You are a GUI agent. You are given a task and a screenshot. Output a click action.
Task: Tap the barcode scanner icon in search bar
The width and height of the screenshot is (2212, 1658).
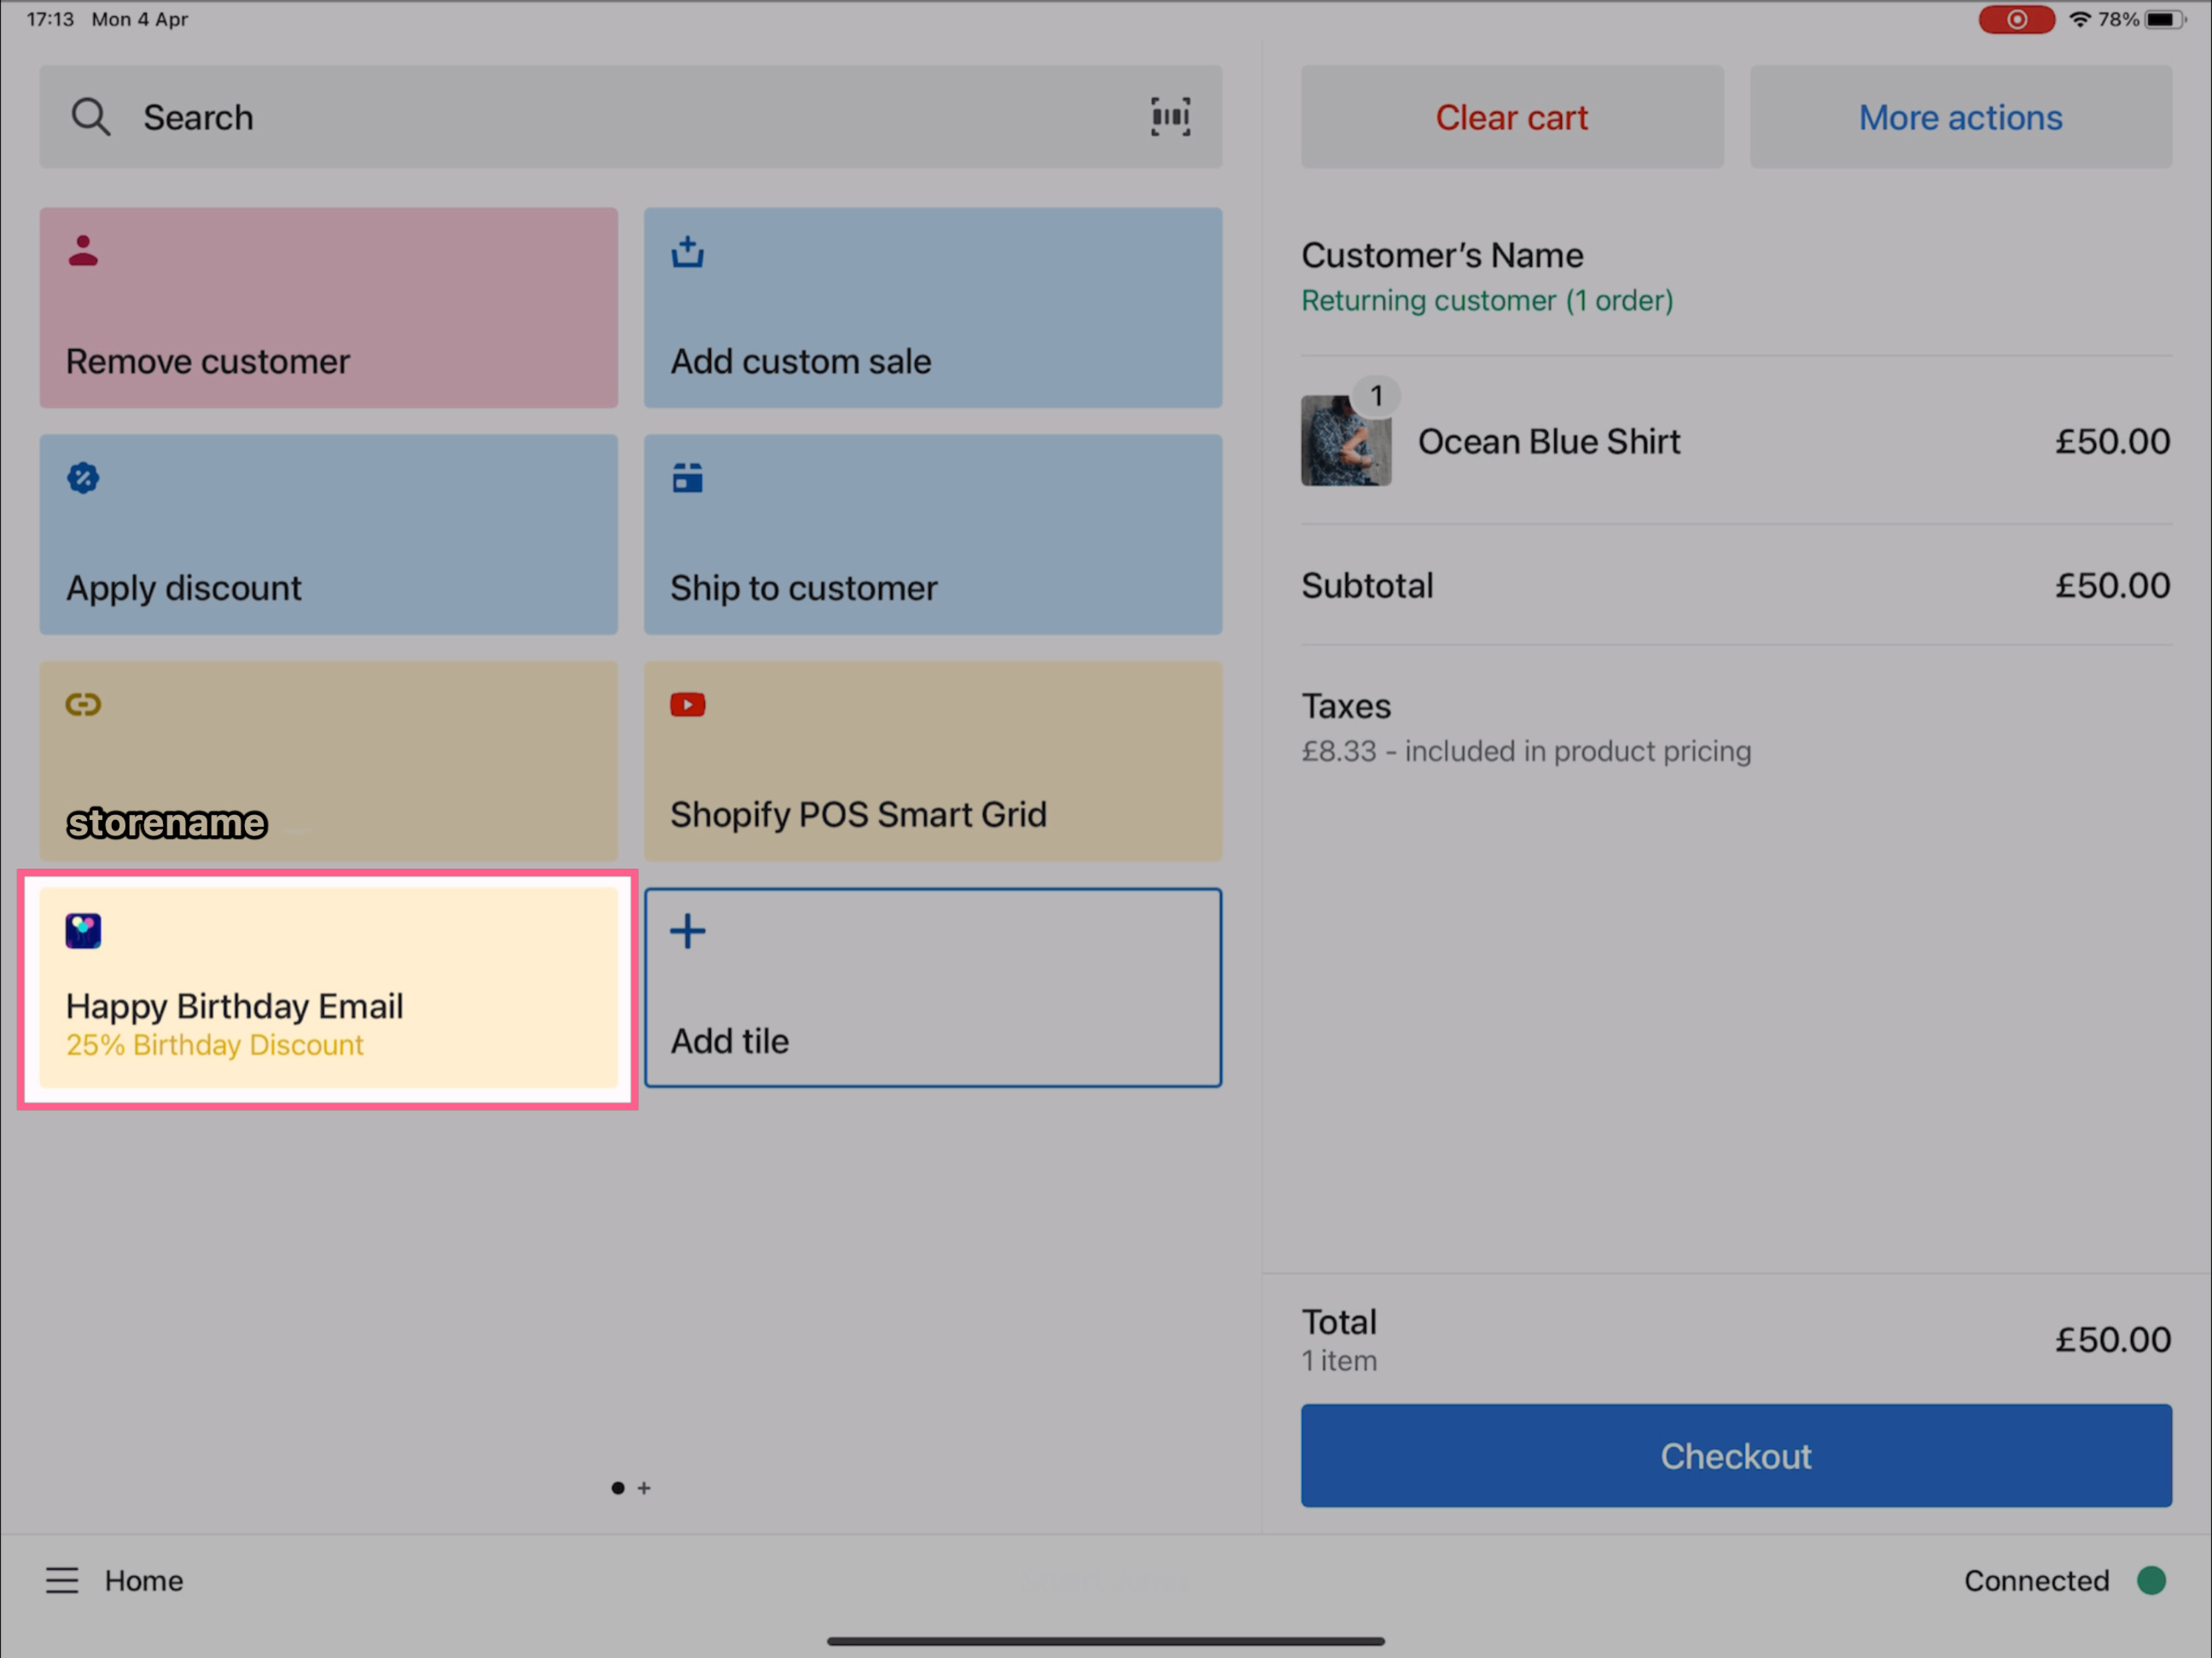click(x=1169, y=117)
